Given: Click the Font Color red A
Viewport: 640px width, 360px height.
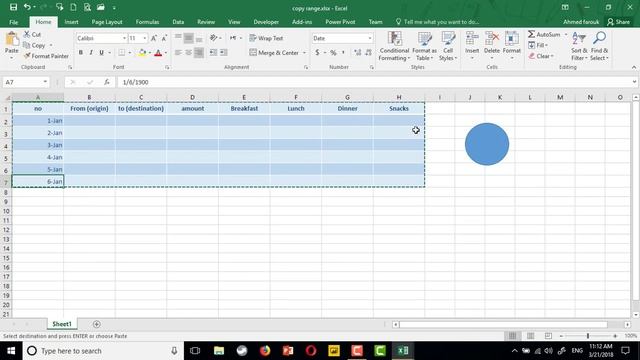Looking at the screenshot, I should tap(158, 53).
